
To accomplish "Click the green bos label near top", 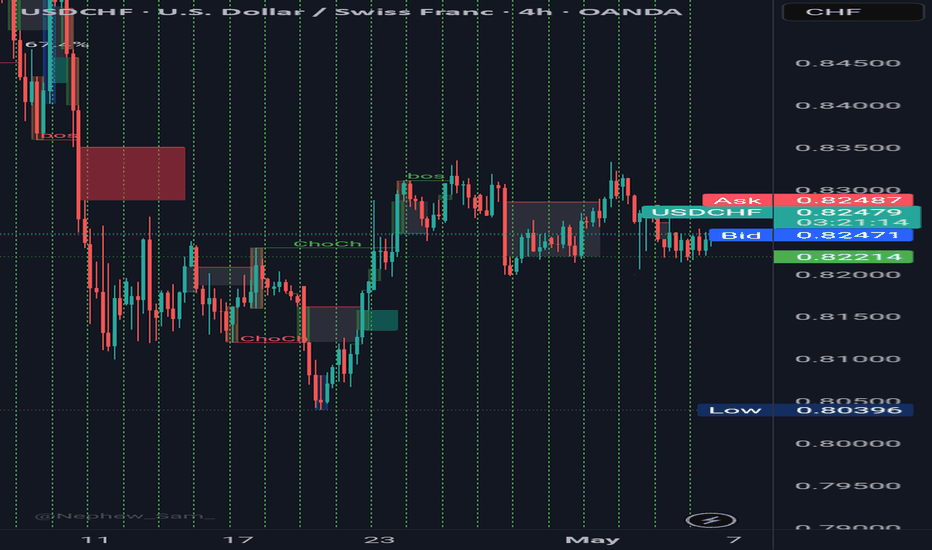I will pyautogui.click(x=425, y=176).
